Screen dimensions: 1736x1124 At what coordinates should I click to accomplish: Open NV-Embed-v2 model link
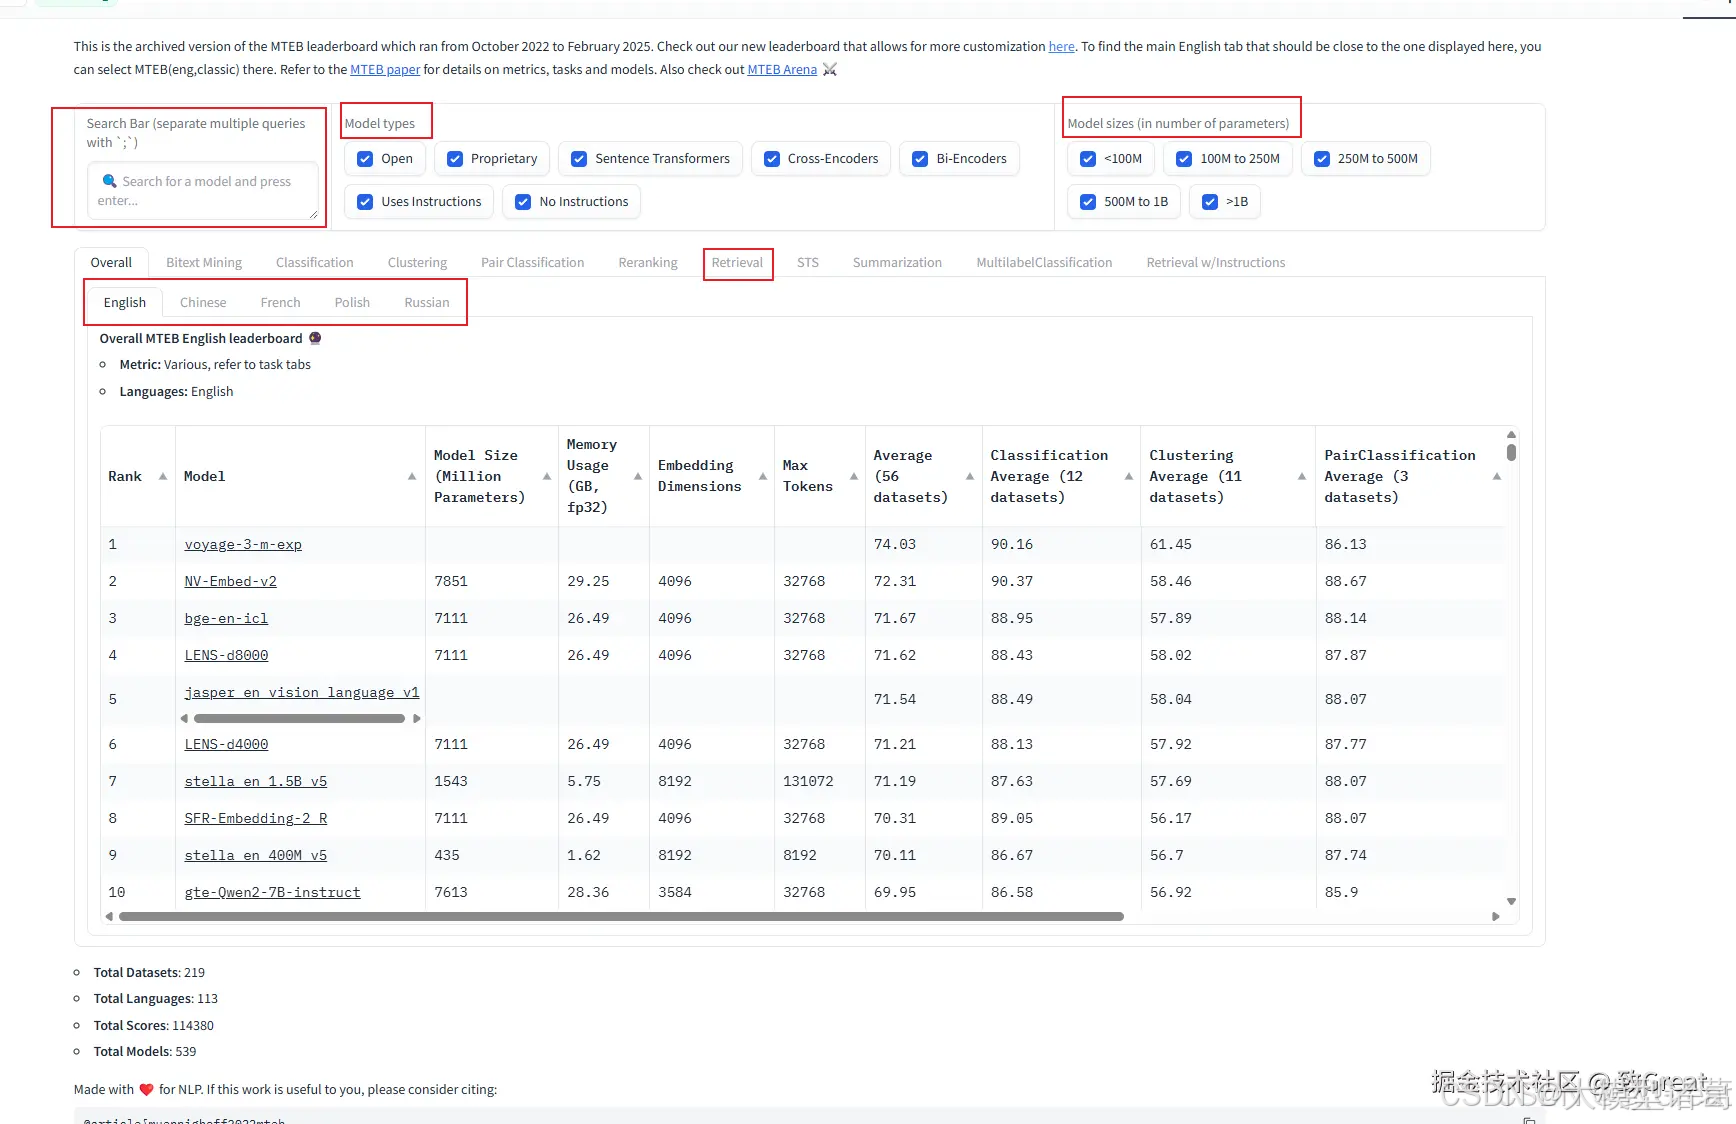[230, 582]
